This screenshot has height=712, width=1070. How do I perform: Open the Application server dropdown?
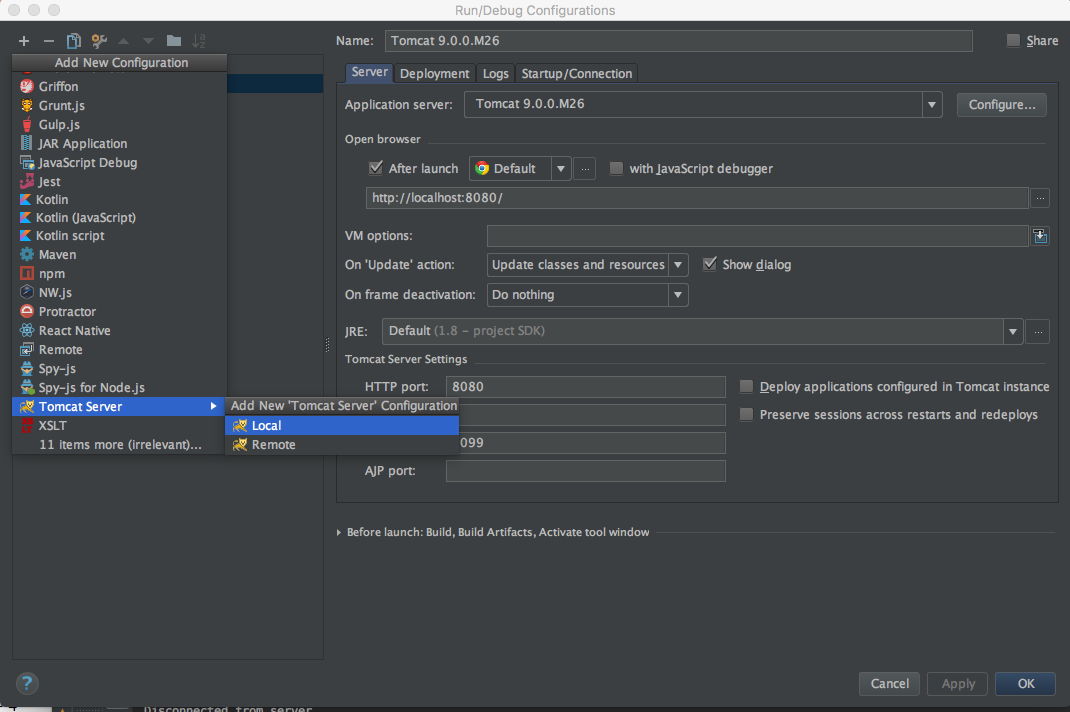(x=931, y=105)
